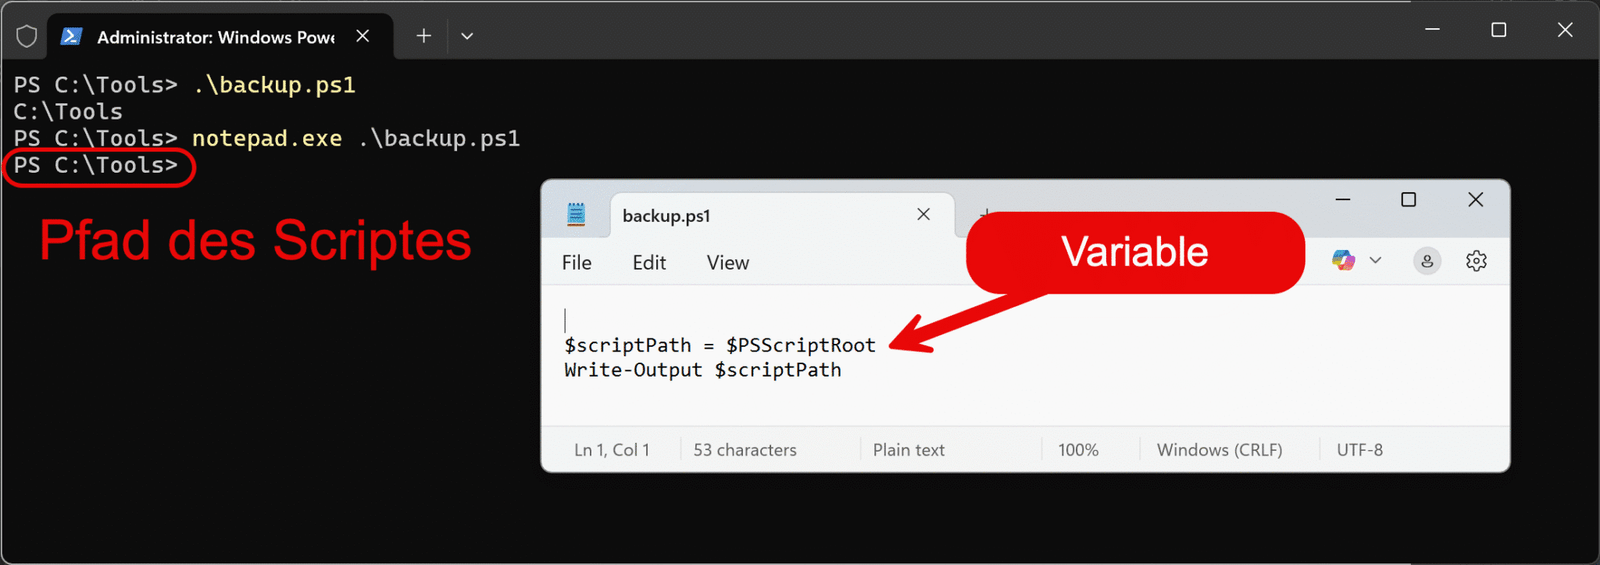
Task: Click the Copilot icon in Notepad
Action: click(1343, 261)
